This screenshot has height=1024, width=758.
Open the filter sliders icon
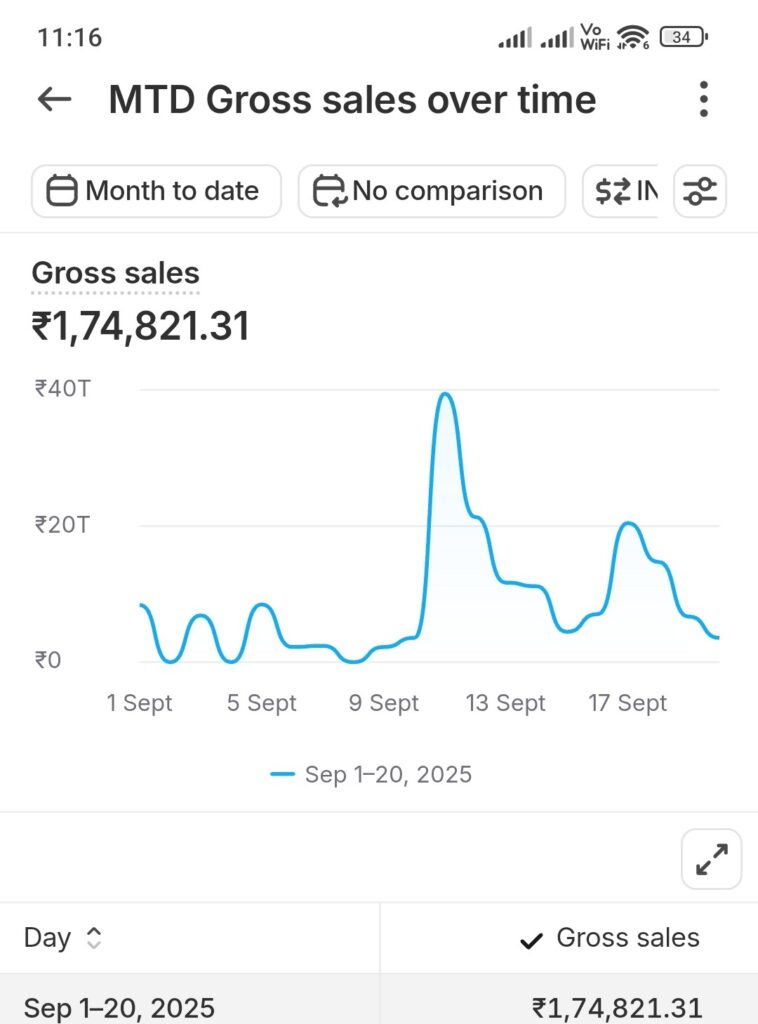[x=700, y=191]
